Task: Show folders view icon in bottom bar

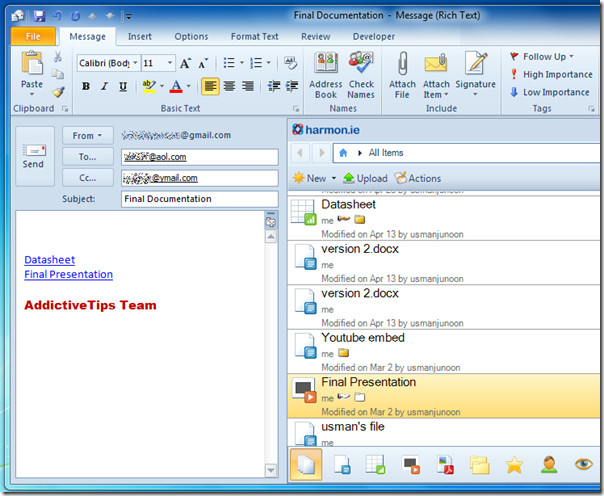Action: tap(480, 465)
